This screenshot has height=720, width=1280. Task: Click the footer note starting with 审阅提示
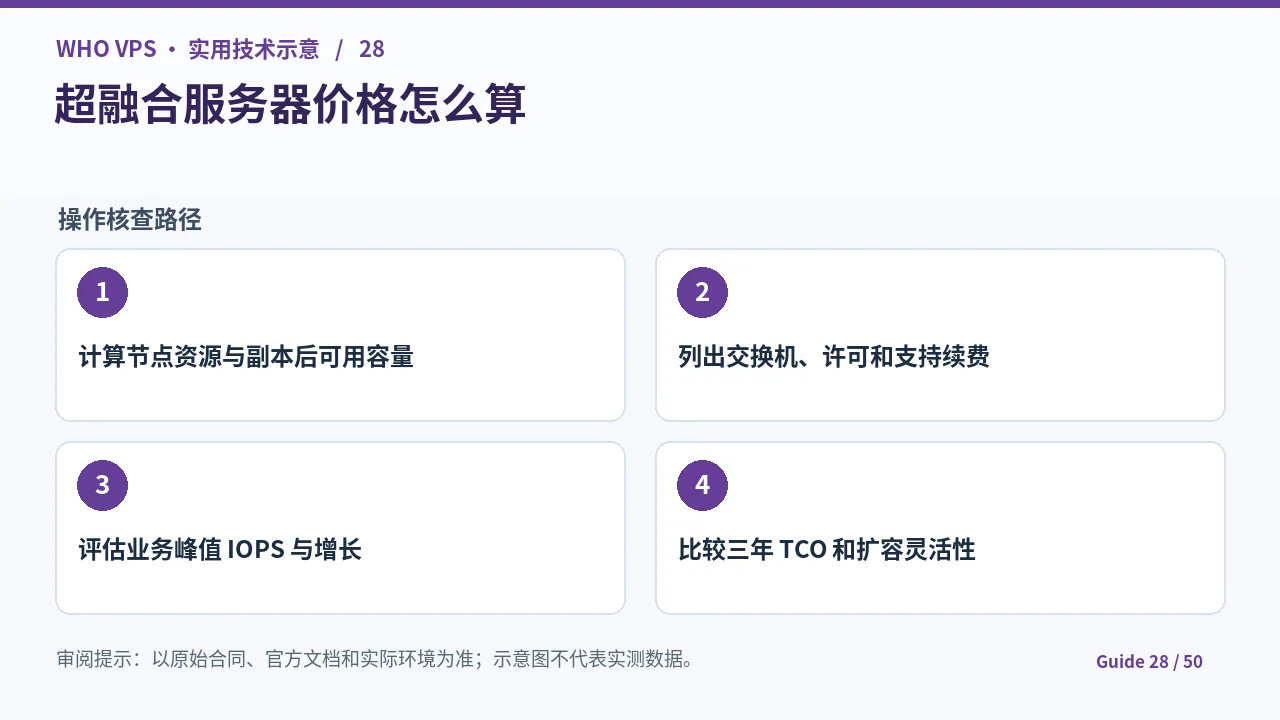pos(375,659)
